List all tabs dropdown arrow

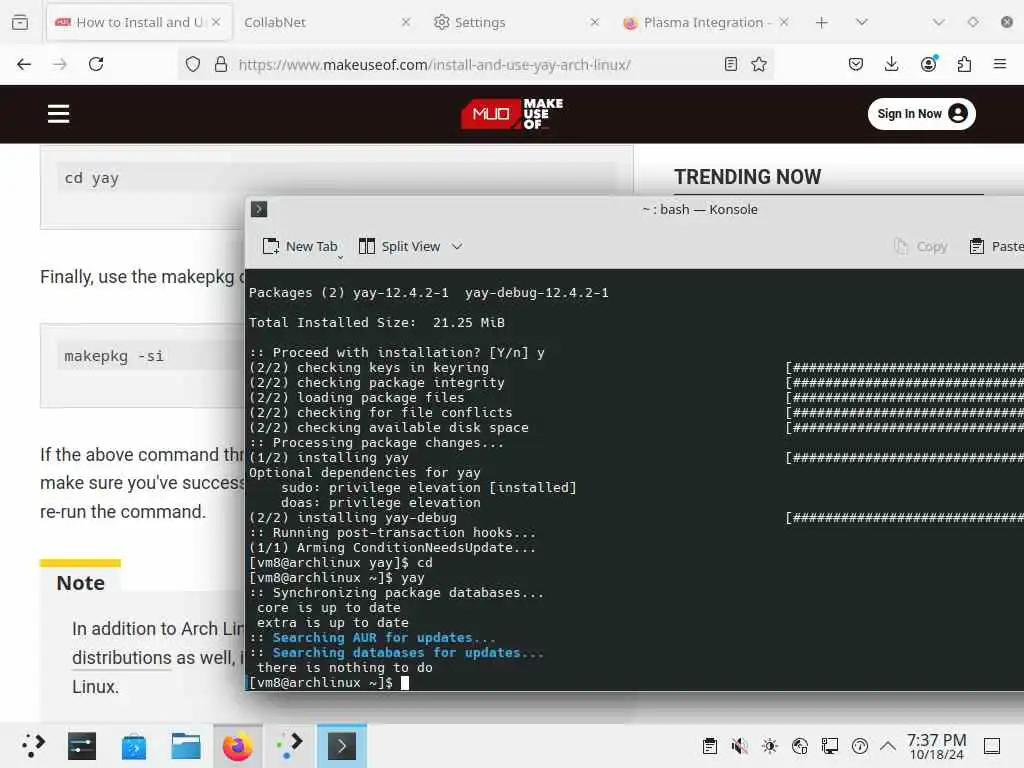click(862, 22)
